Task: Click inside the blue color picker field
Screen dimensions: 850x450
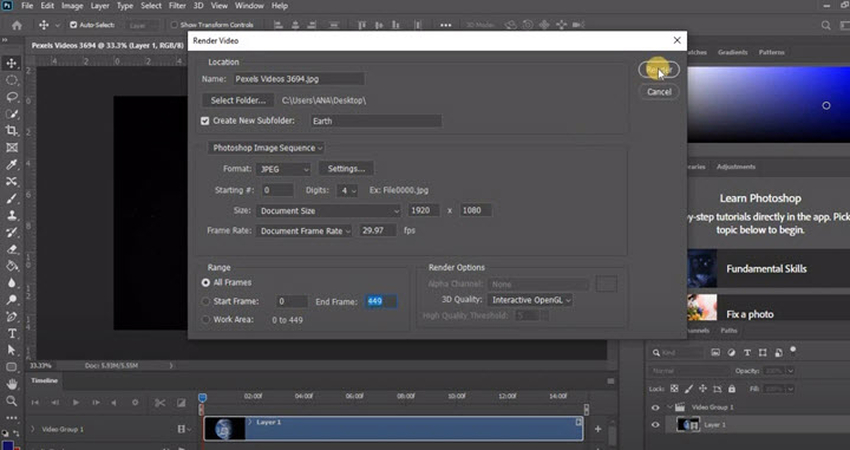Action: (x=768, y=105)
